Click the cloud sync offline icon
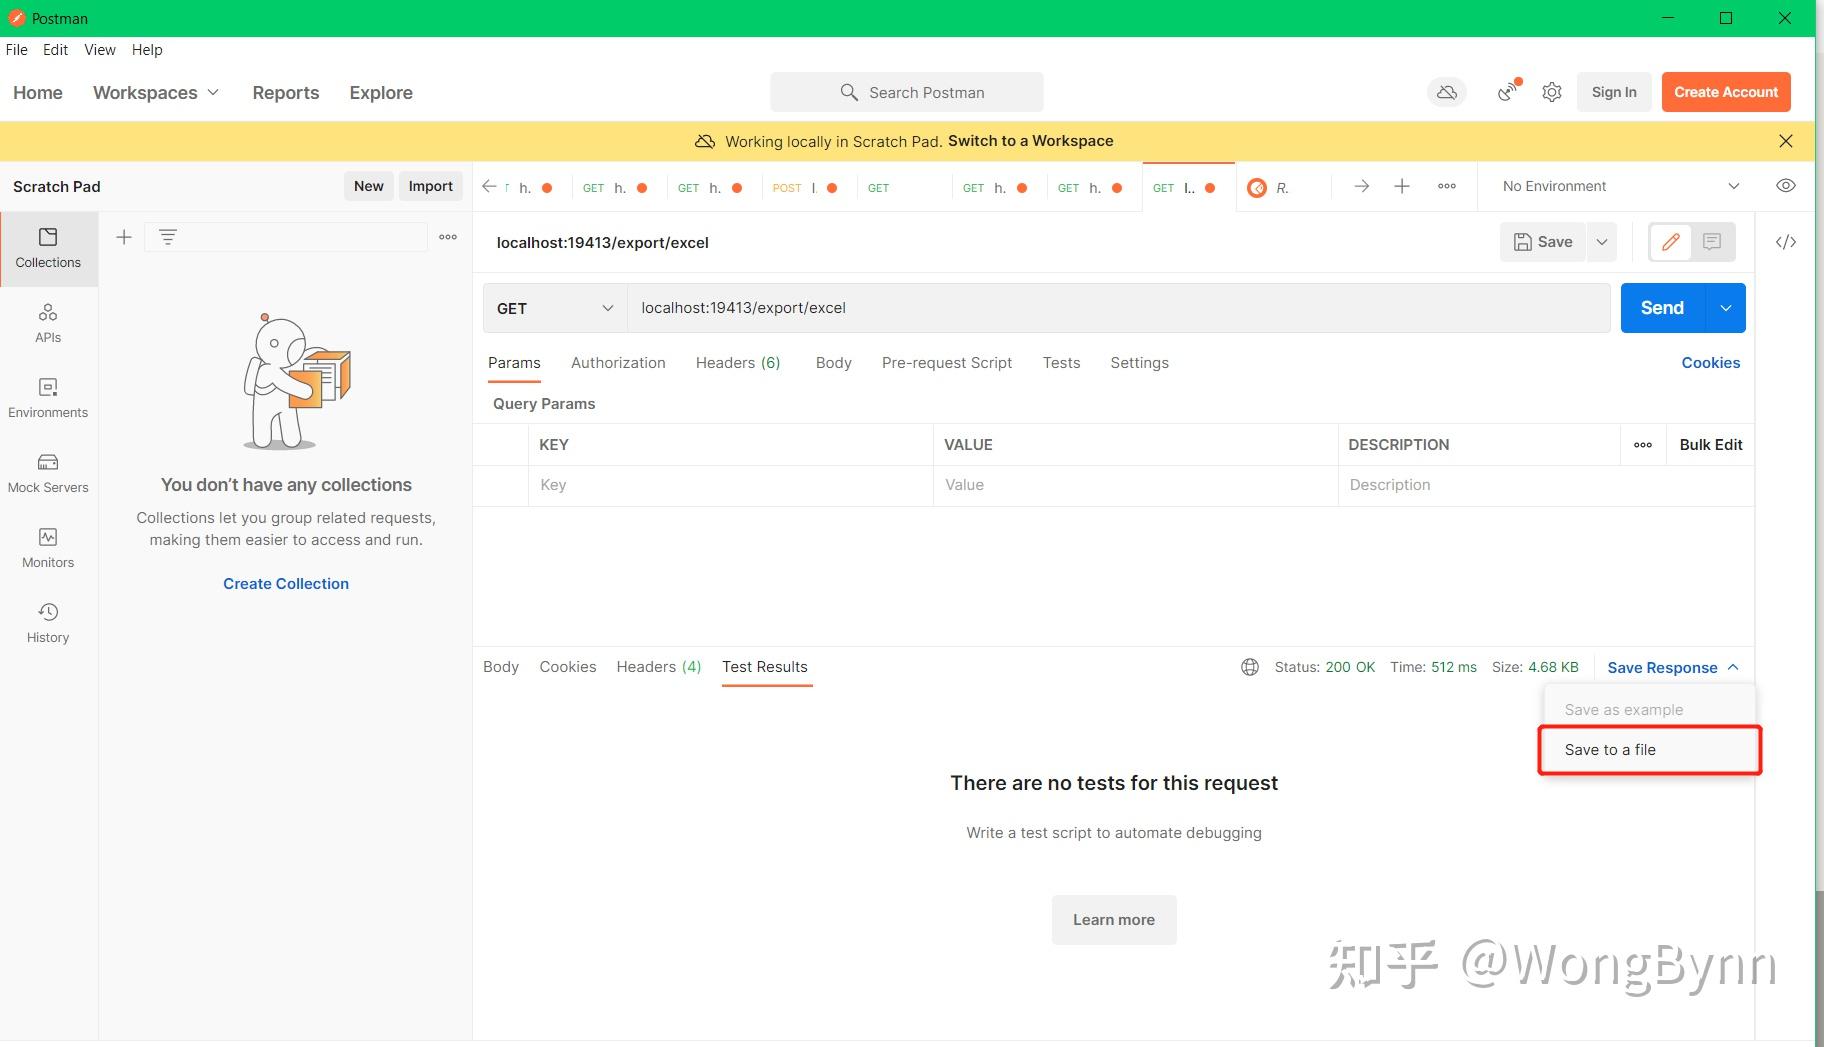1824x1047 pixels. (1447, 92)
